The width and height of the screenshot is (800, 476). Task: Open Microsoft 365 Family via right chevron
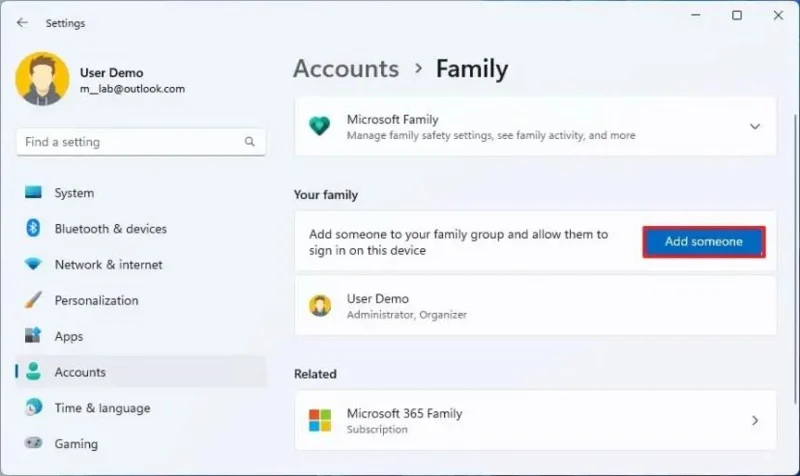click(755, 420)
